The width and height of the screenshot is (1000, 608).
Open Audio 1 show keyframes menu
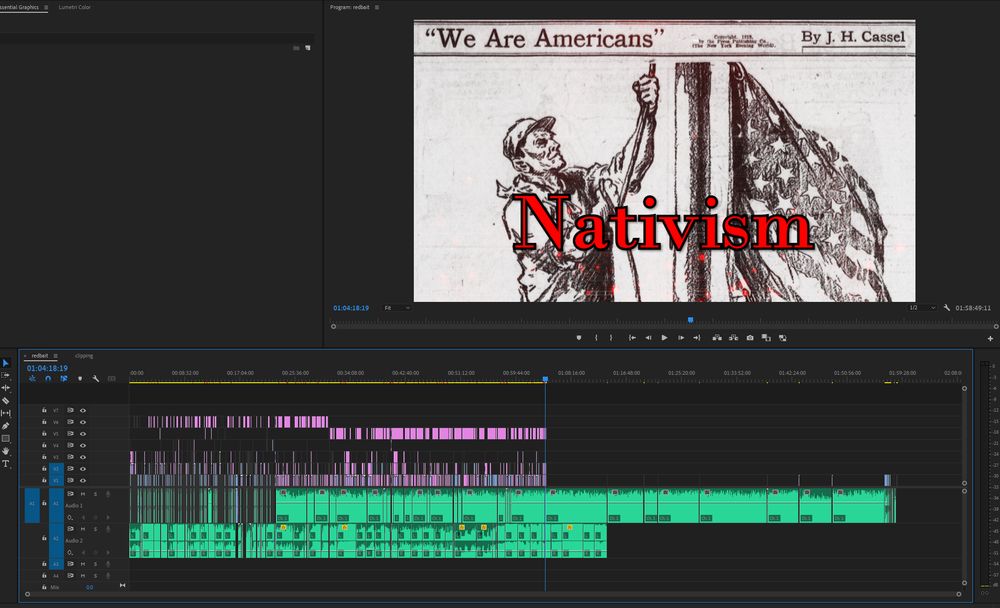(70, 517)
